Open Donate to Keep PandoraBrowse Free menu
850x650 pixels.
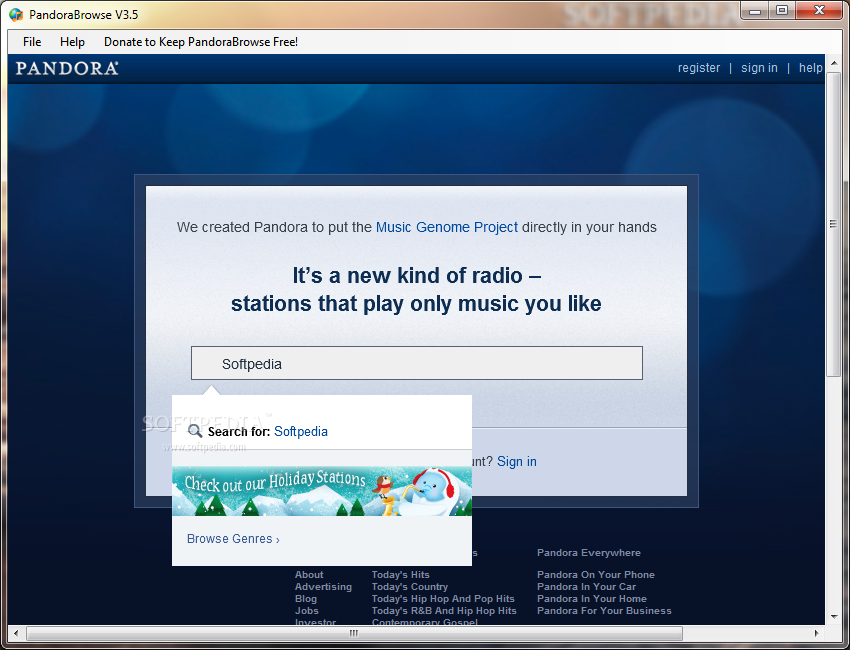click(201, 42)
